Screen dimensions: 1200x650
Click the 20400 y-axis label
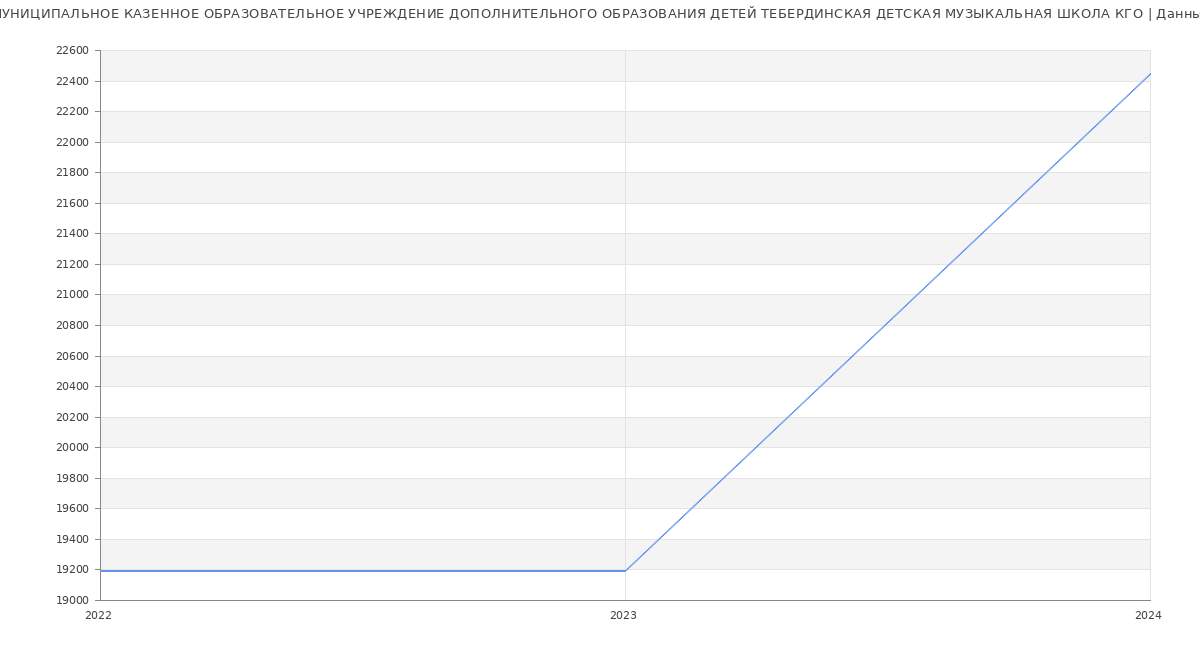[72, 387]
